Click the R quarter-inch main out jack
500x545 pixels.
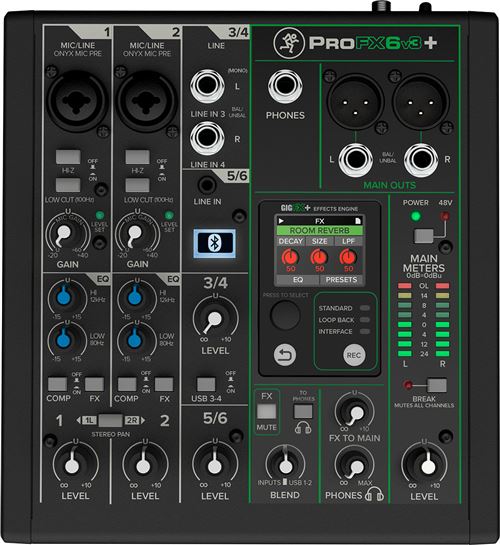(420, 160)
